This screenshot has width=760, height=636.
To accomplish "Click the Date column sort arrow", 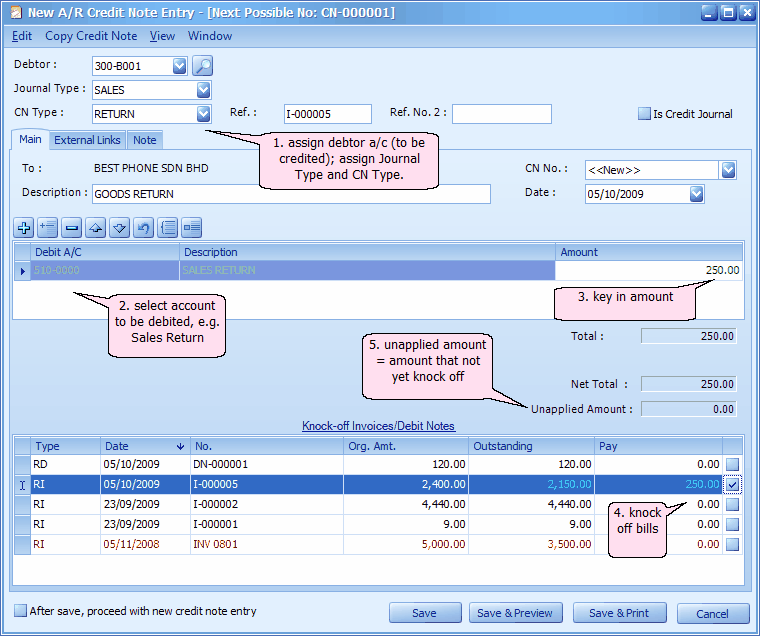I will tap(180, 446).
